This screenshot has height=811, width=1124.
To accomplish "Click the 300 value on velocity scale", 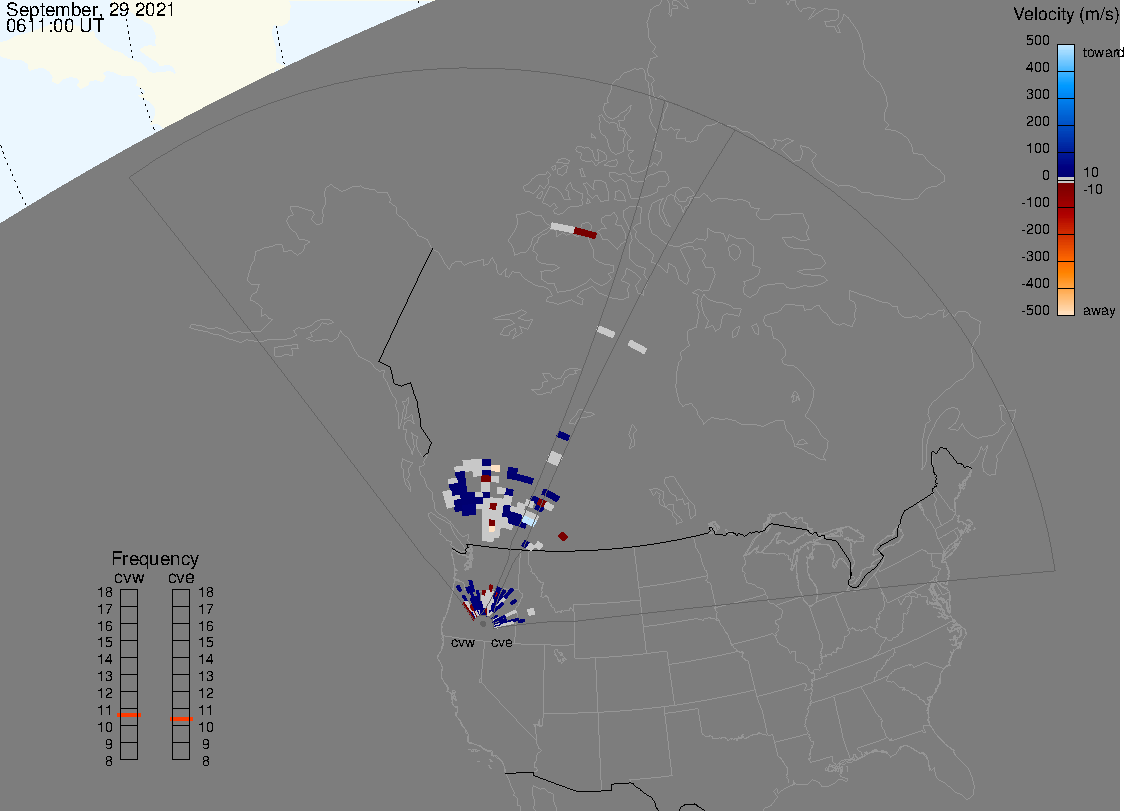I will coord(1037,95).
